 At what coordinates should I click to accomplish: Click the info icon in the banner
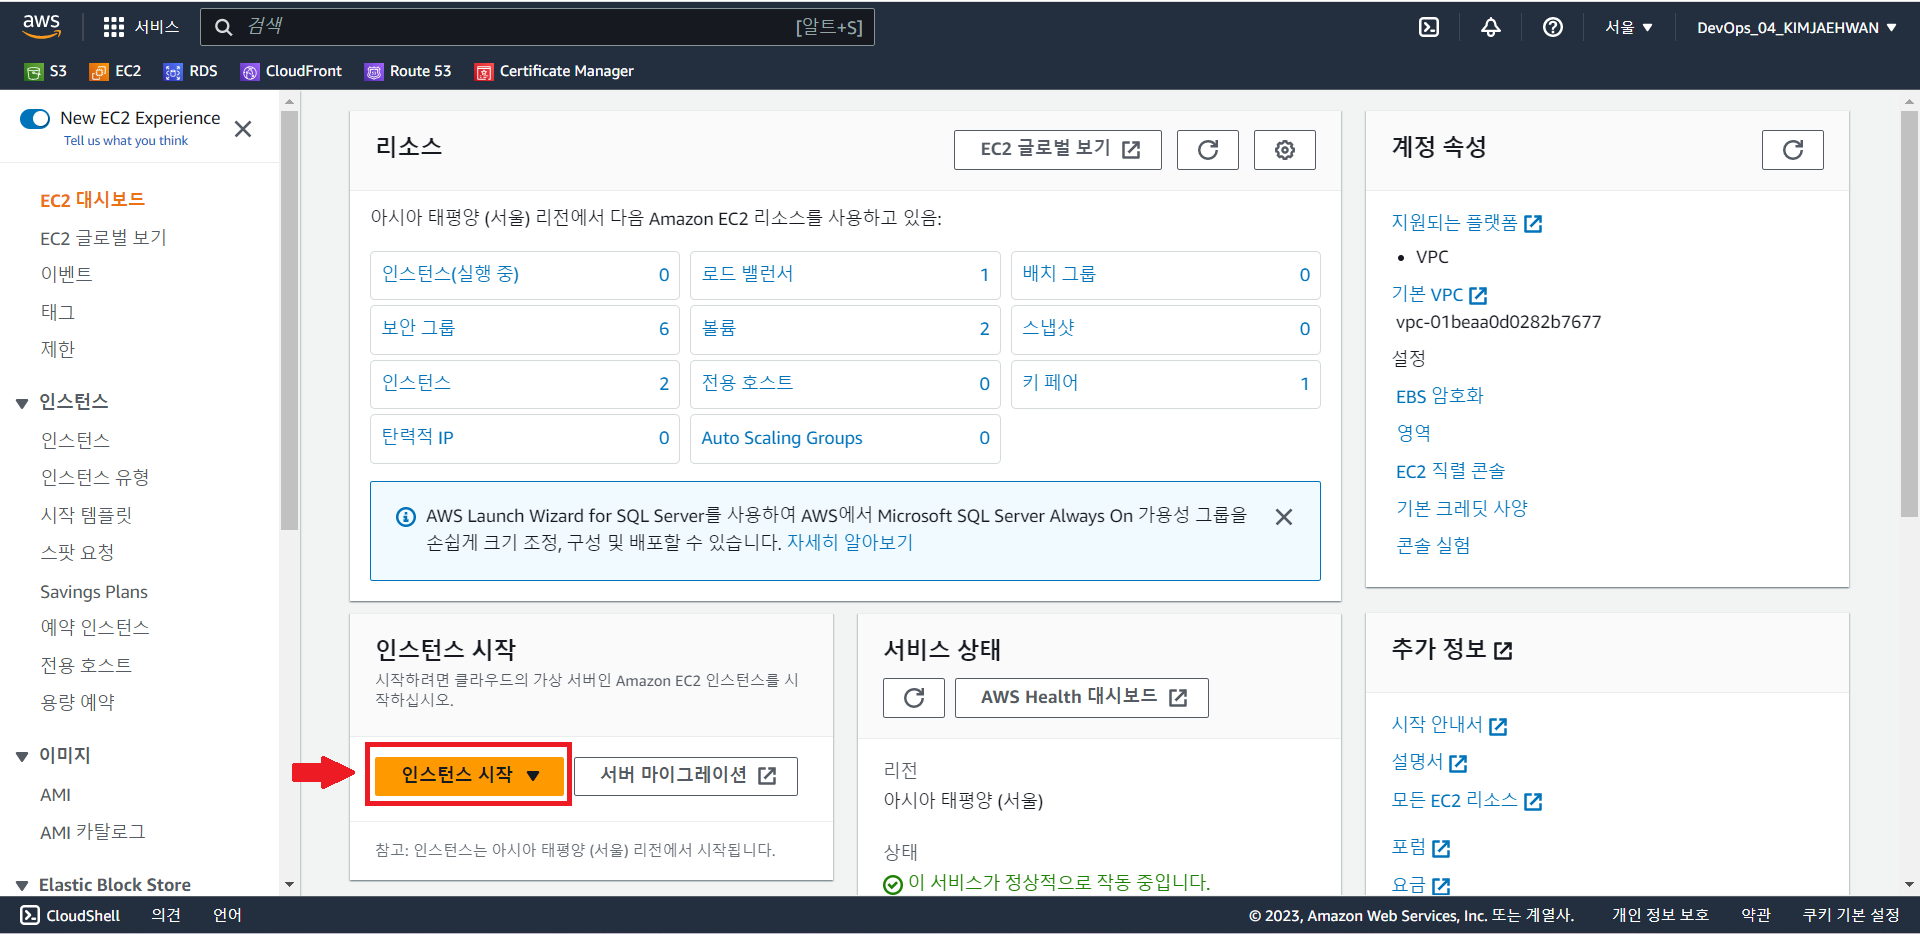point(406,517)
